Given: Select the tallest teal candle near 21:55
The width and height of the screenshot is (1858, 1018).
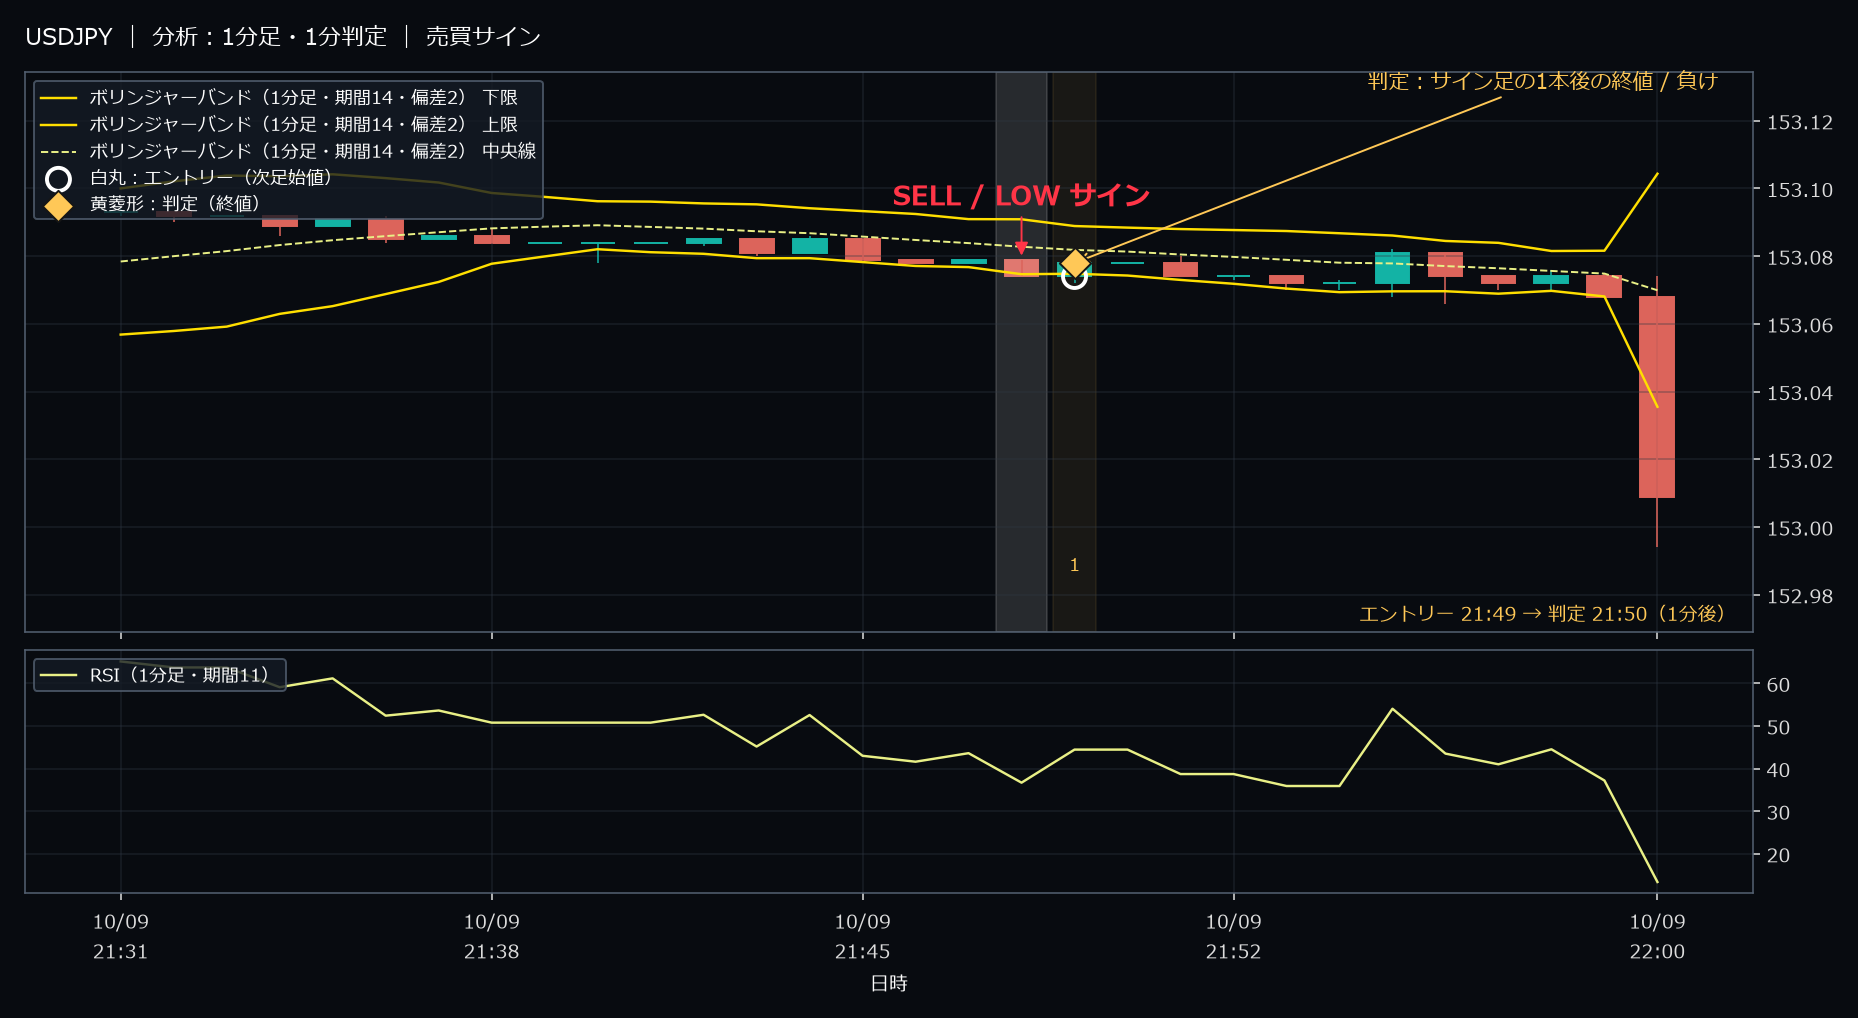Looking at the screenshot, I should point(1392,268).
